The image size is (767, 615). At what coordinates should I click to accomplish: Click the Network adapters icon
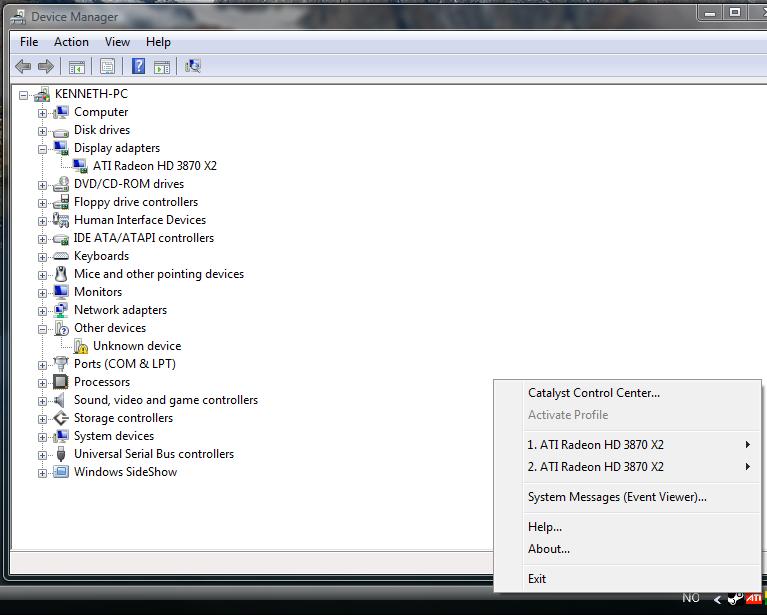click(61, 310)
